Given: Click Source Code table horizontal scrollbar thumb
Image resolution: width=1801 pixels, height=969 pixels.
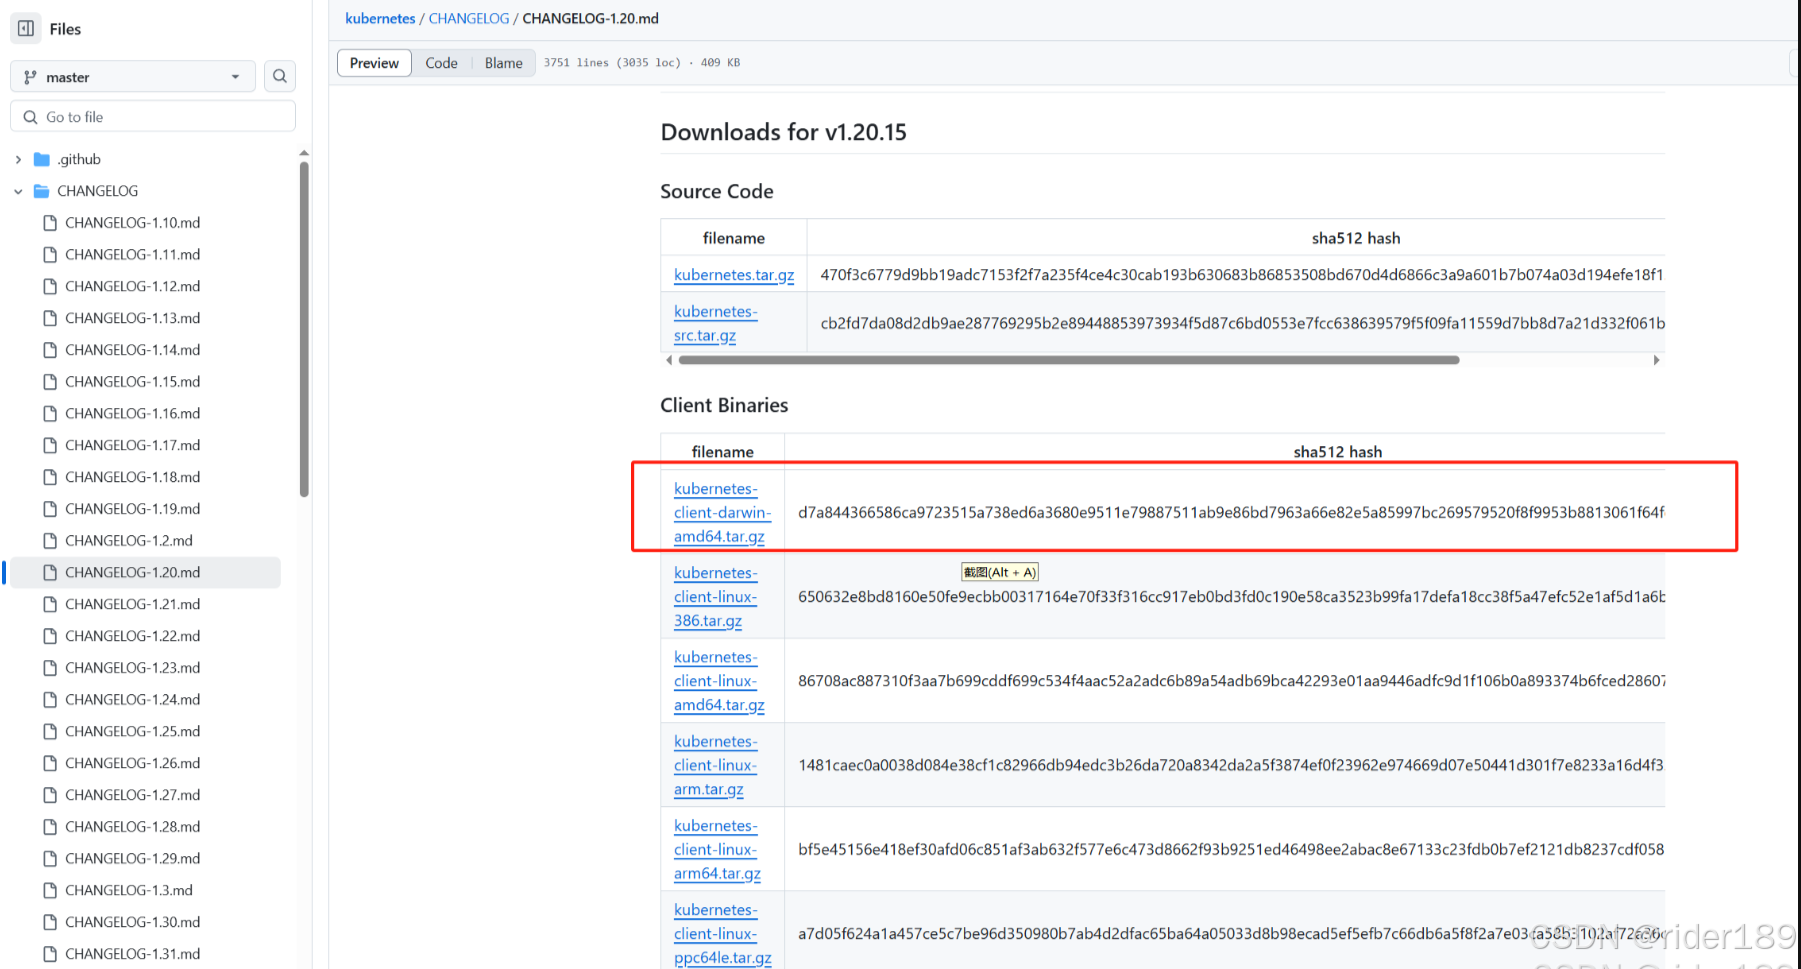Looking at the screenshot, I should click(1068, 360).
